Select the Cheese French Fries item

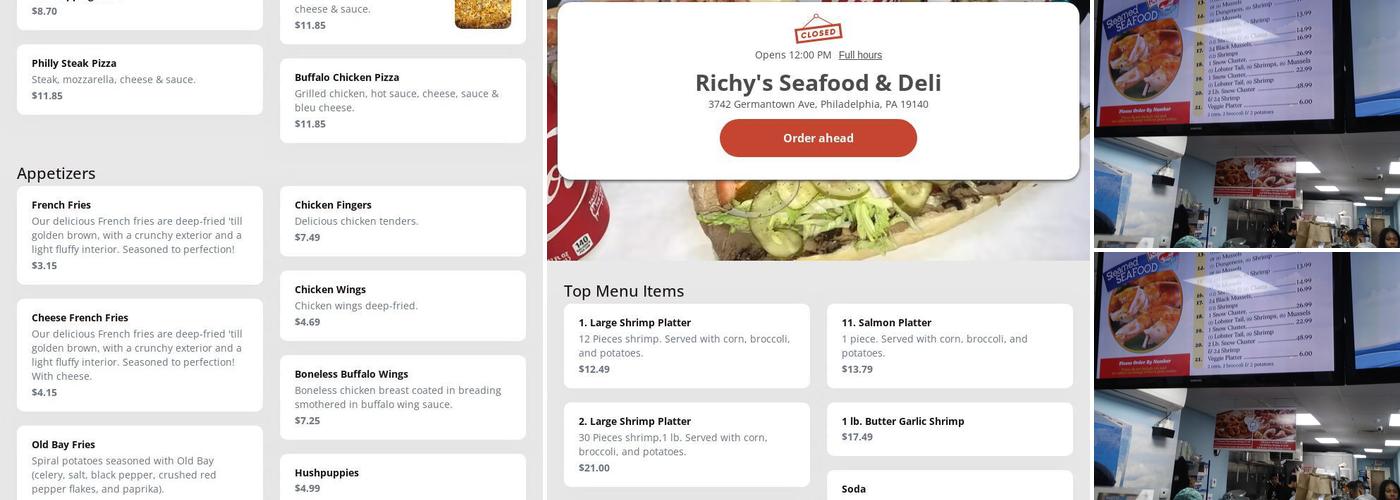pyautogui.click(x=140, y=355)
